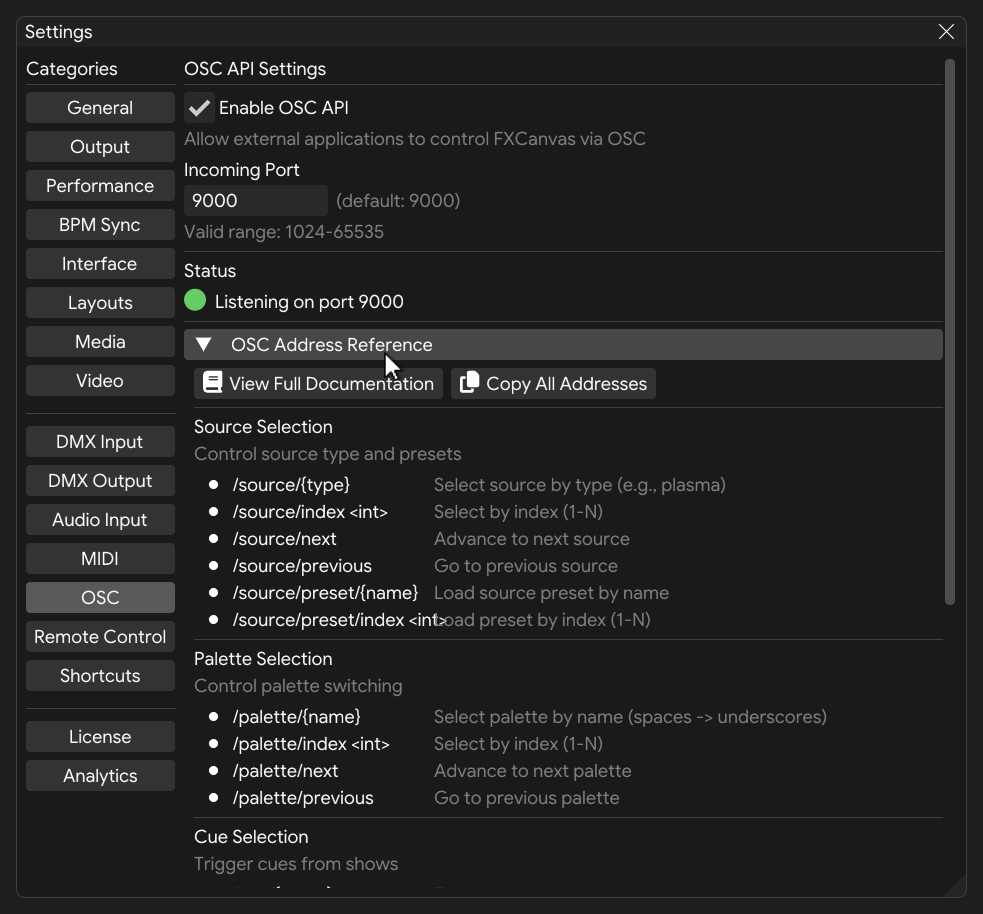Click 'Go to previous source' description
Image resolution: width=983 pixels, height=914 pixels.
[x=526, y=565]
